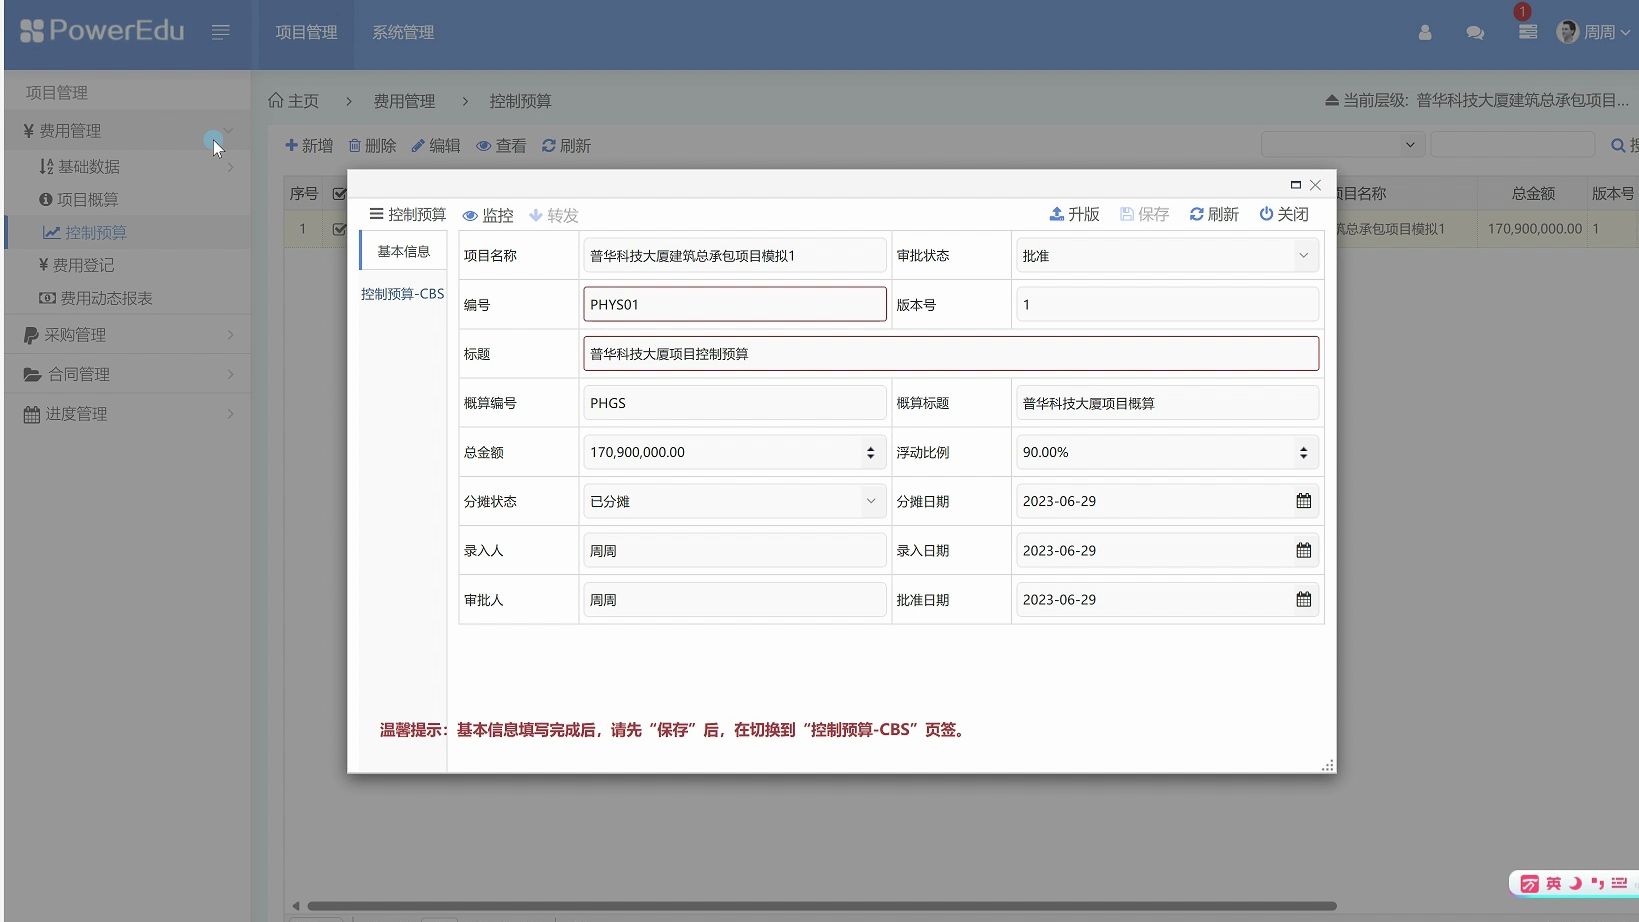Image resolution: width=1639 pixels, height=922 pixels.
Task: Click the 编辑 pencil toolbar button
Action: point(436,146)
